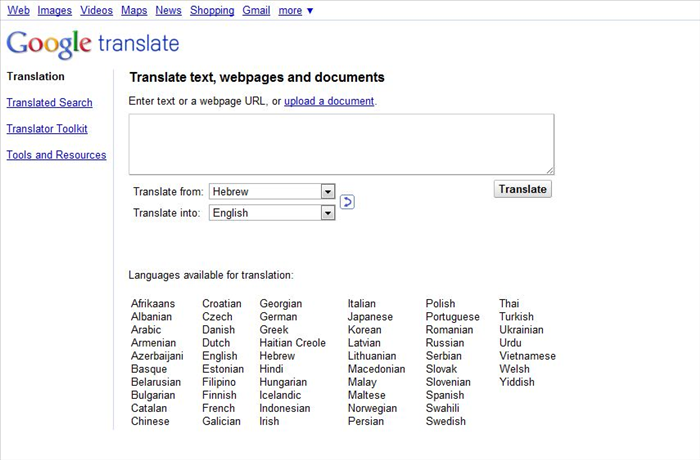Click Russian in the language list

[445, 343]
